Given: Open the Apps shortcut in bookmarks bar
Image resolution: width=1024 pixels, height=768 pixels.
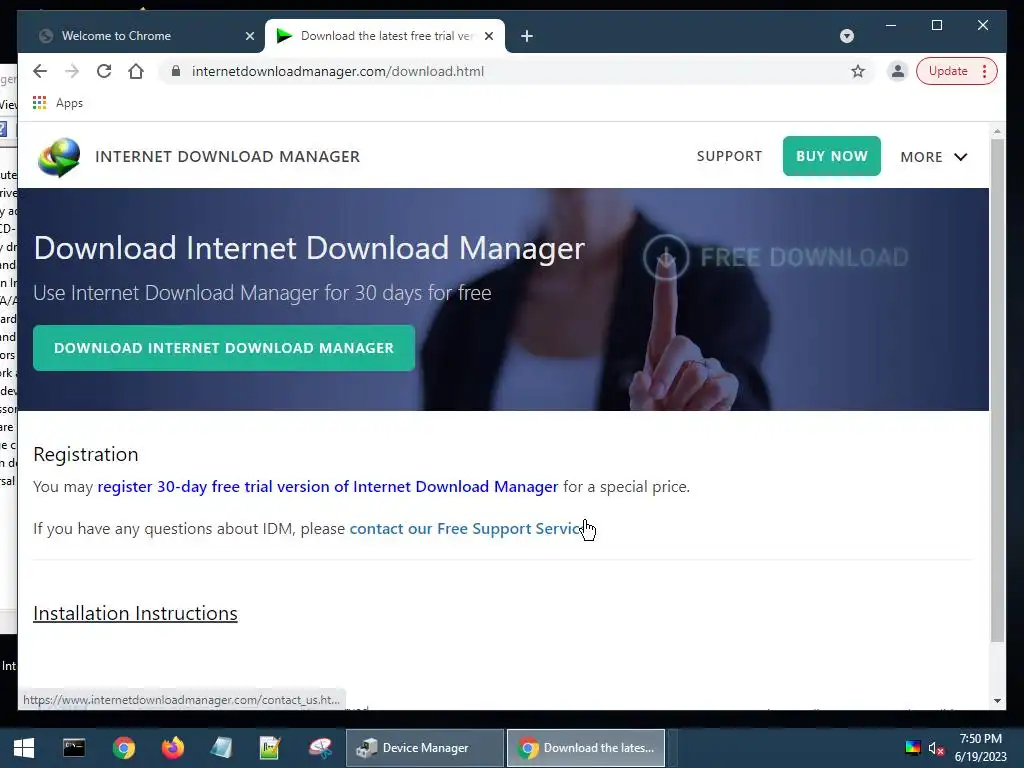Looking at the screenshot, I should [x=58, y=103].
